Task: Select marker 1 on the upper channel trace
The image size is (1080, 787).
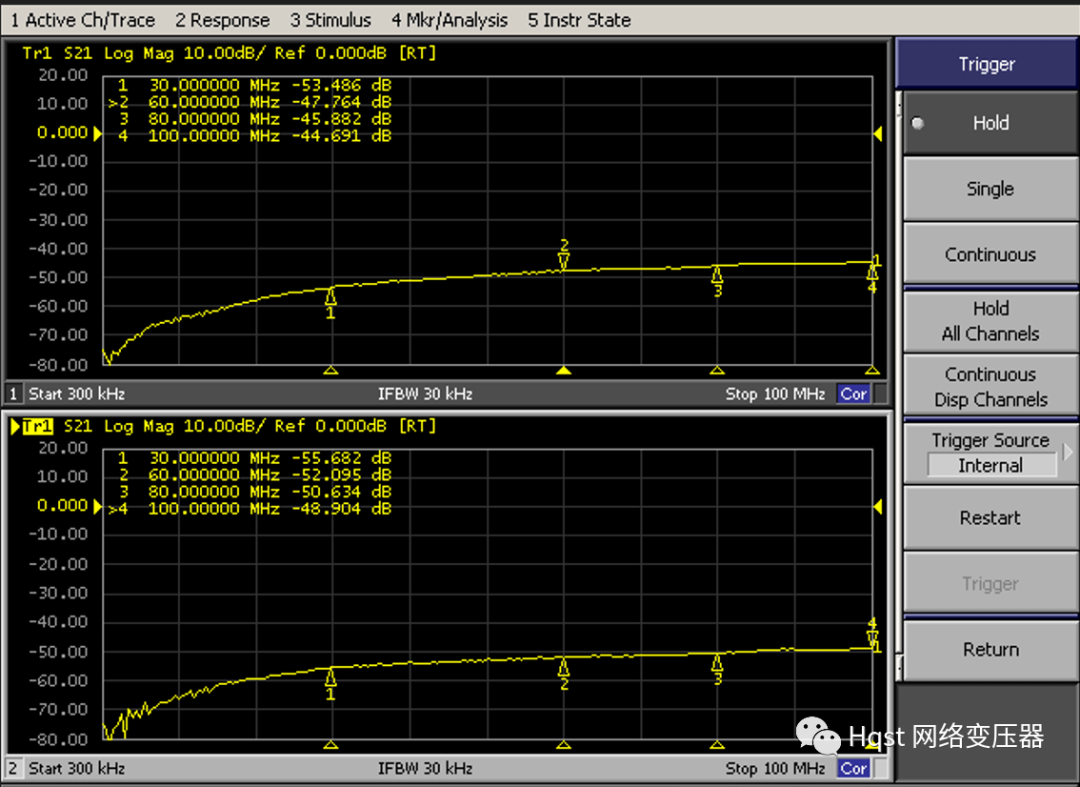Action: click(331, 297)
